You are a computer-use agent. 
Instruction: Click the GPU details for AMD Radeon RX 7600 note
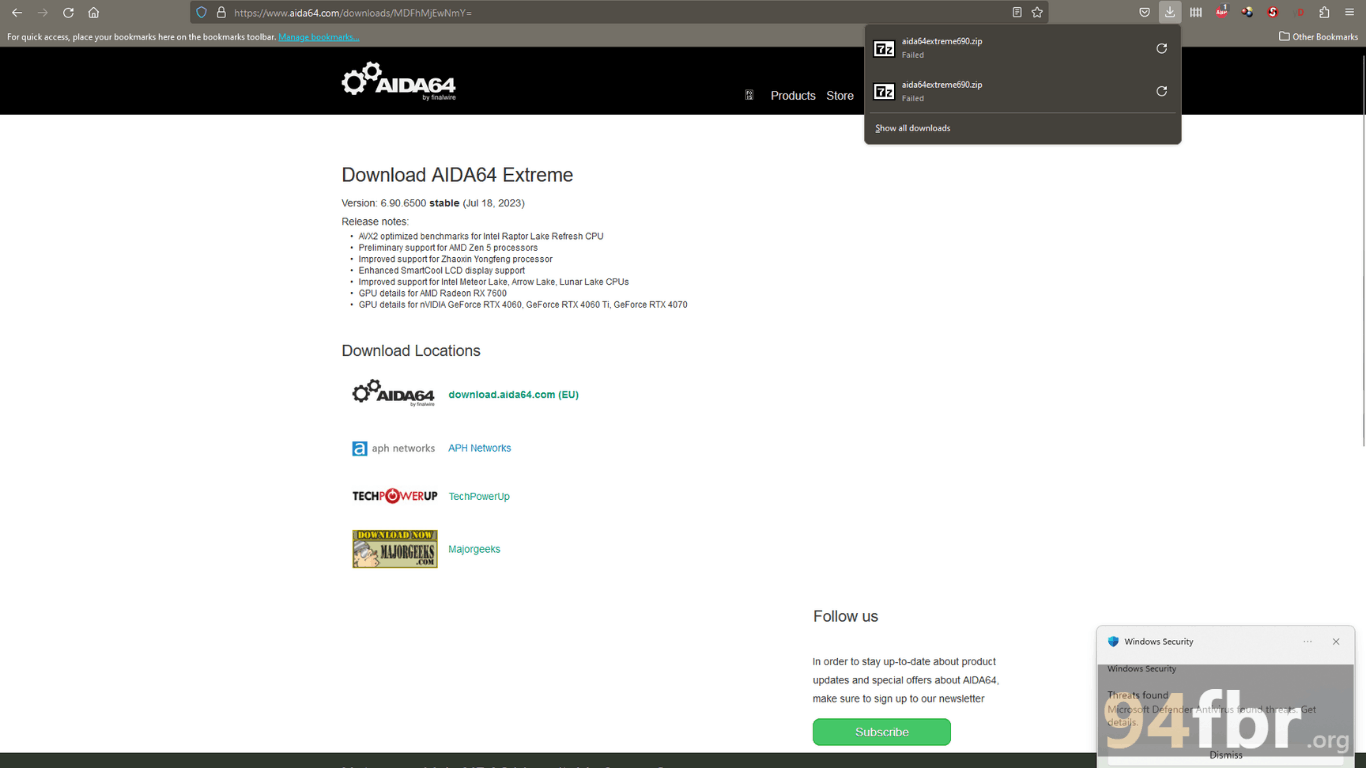(x=432, y=293)
